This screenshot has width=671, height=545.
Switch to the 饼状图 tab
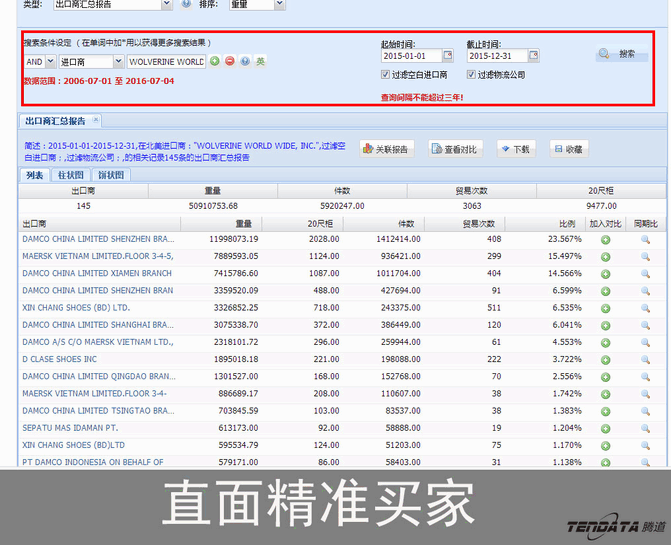[111, 175]
